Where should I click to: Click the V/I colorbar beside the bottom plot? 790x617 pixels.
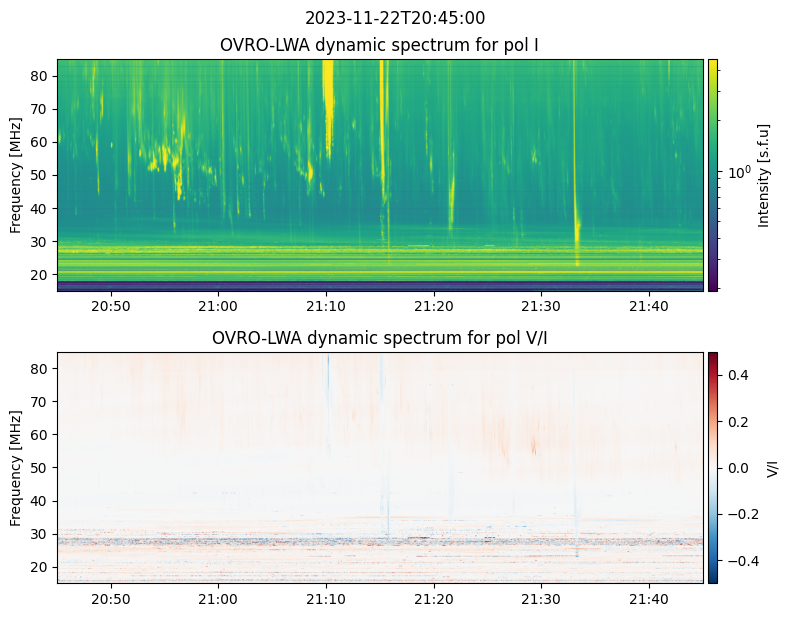(713, 467)
